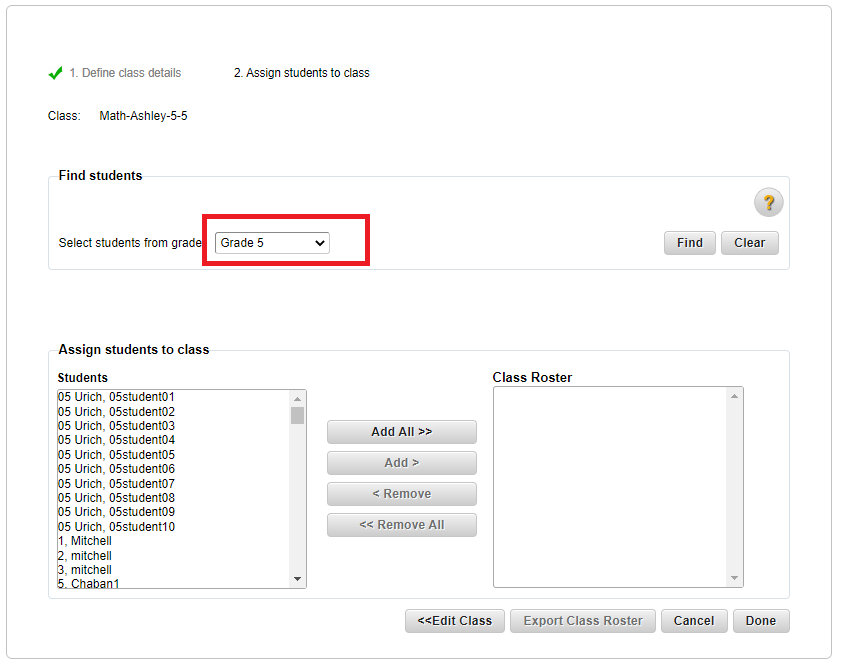Viewport: 842px width, 667px height.
Task: Click the Remove All button
Action: coord(401,524)
